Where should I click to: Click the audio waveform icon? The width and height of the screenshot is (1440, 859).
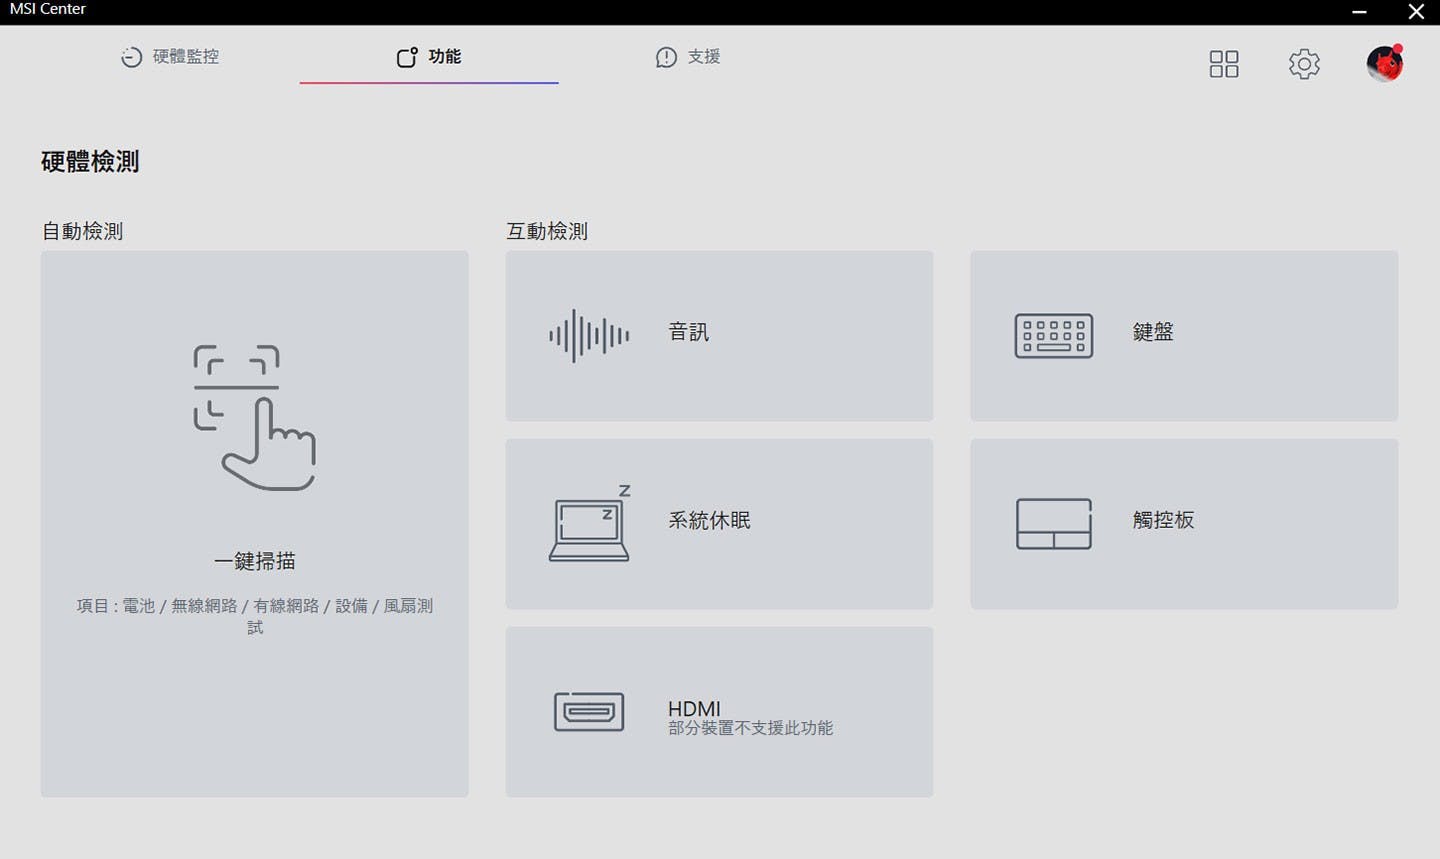click(x=589, y=336)
